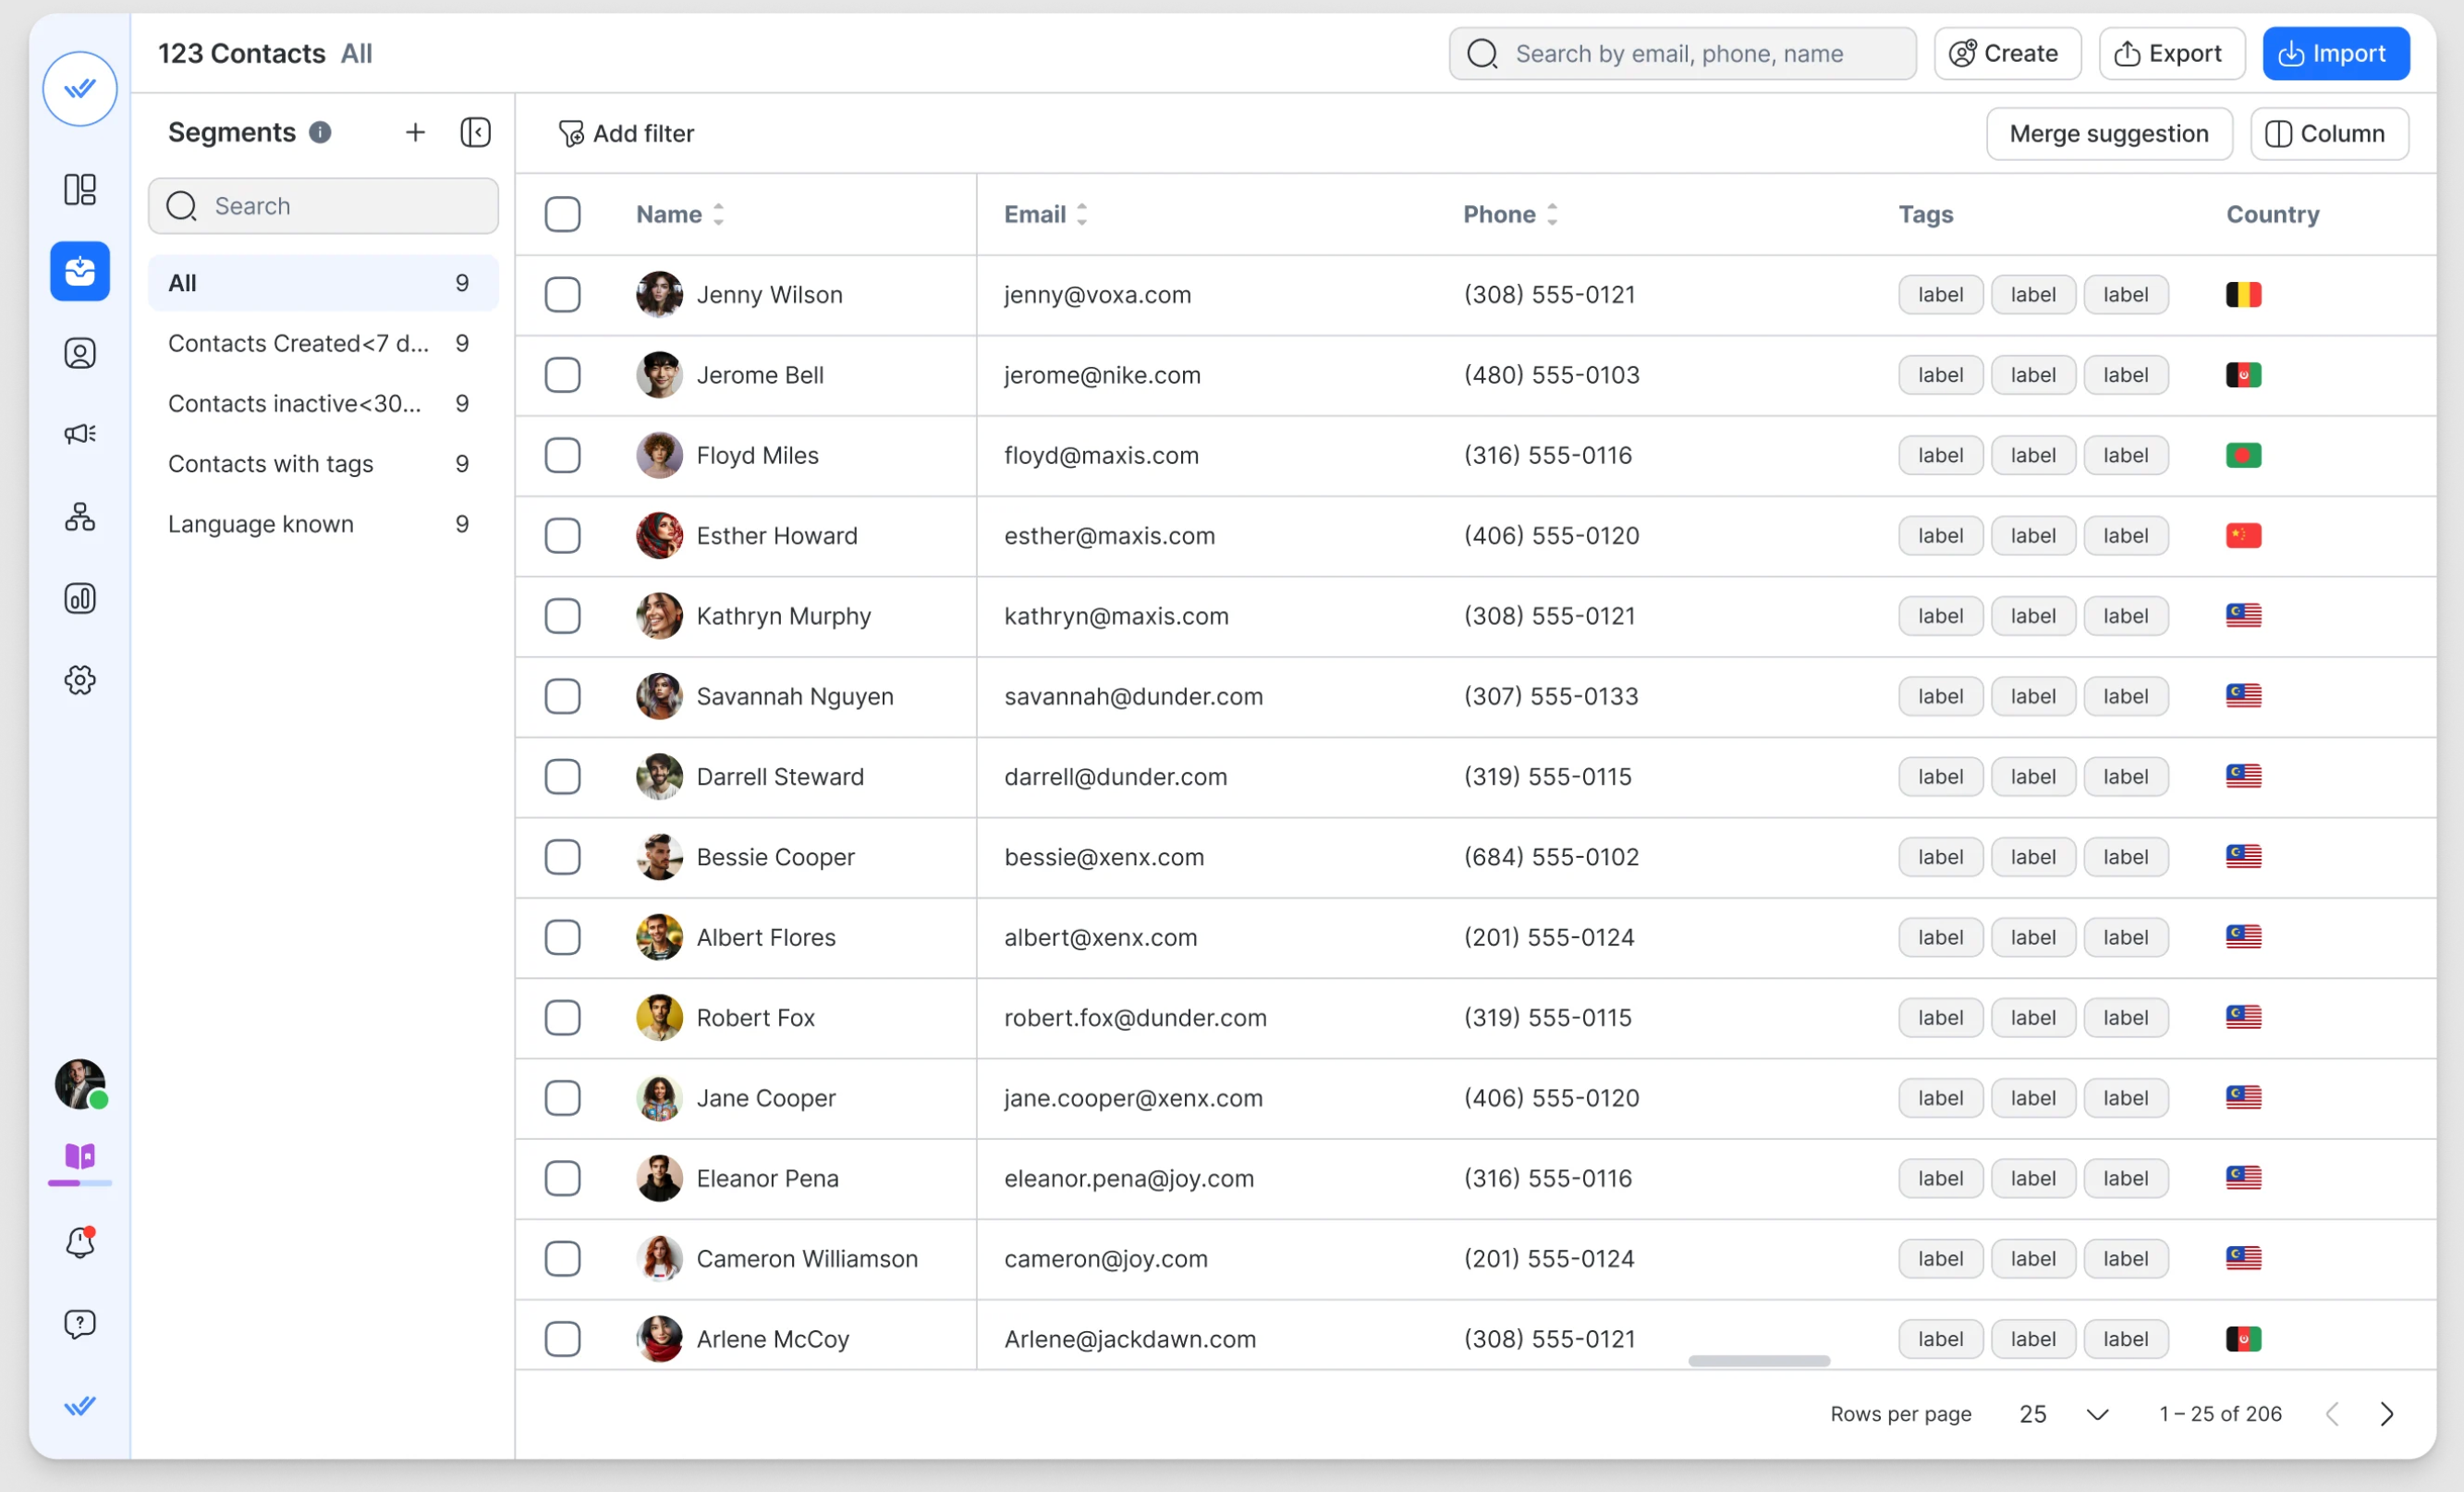This screenshot has width=2464, height=1492.
Task: Check the Jenny Wilson row checkbox
Action: [563, 295]
